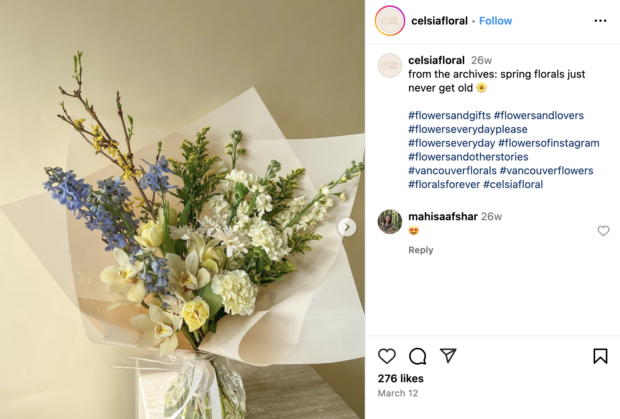Image resolution: width=620 pixels, height=419 pixels.
Task: Advance to the next photo in carousel
Action: tap(347, 227)
